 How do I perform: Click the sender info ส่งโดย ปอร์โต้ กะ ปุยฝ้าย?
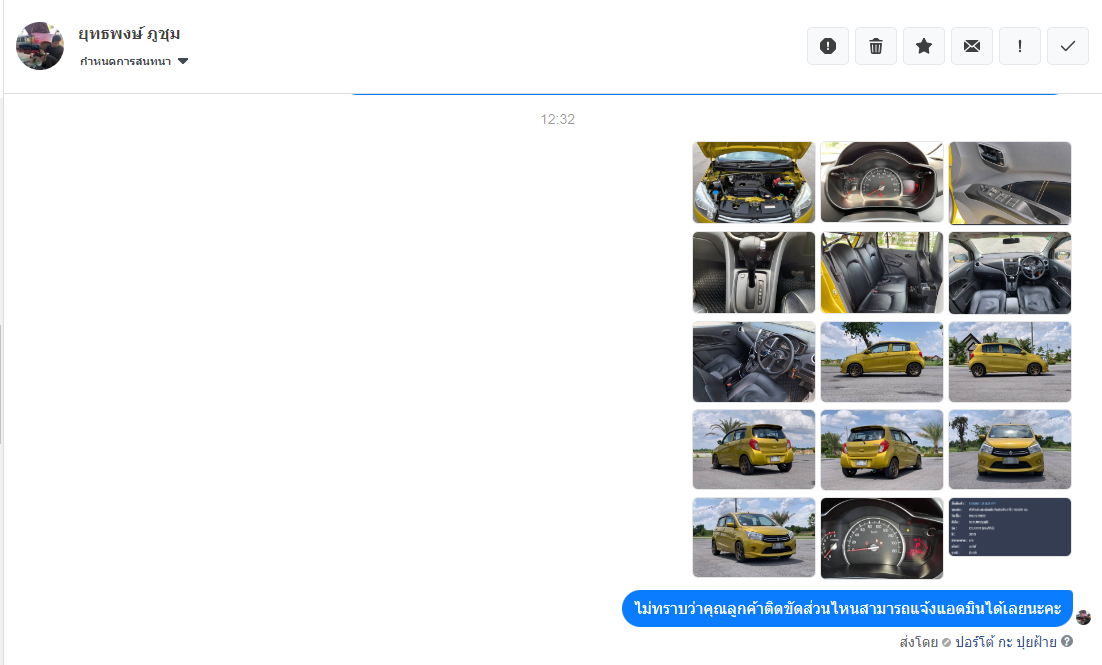click(978, 642)
